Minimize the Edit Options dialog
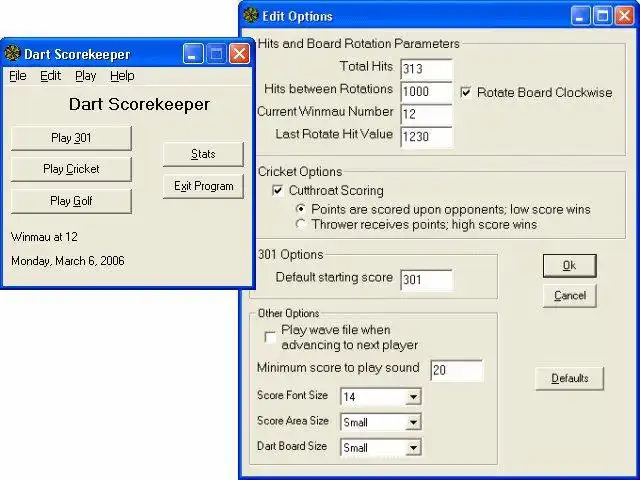640x480 pixels. click(580, 16)
